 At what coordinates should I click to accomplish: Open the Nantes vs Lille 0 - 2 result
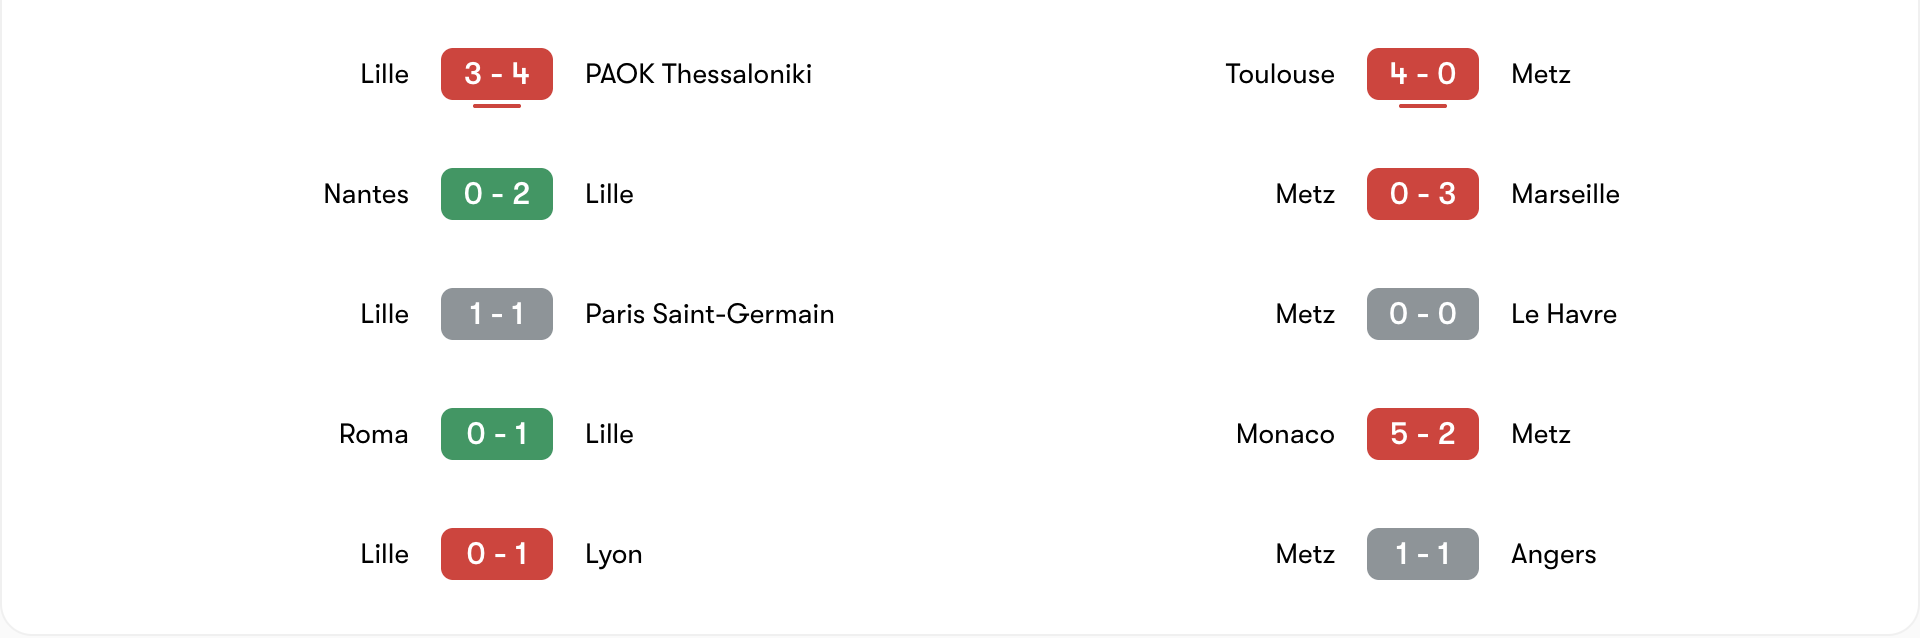click(x=496, y=194)
